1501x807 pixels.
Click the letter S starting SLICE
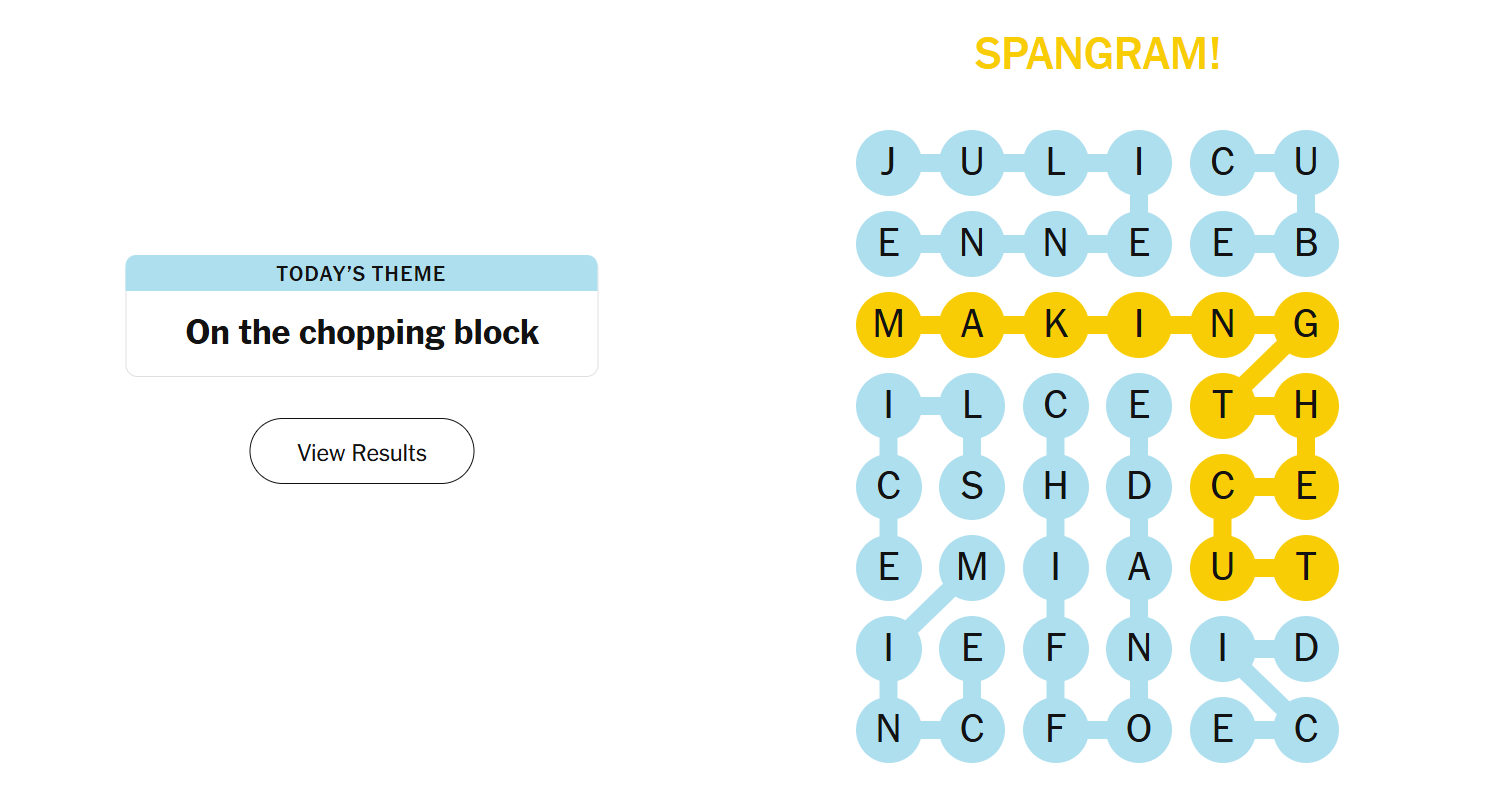[971, 487]
